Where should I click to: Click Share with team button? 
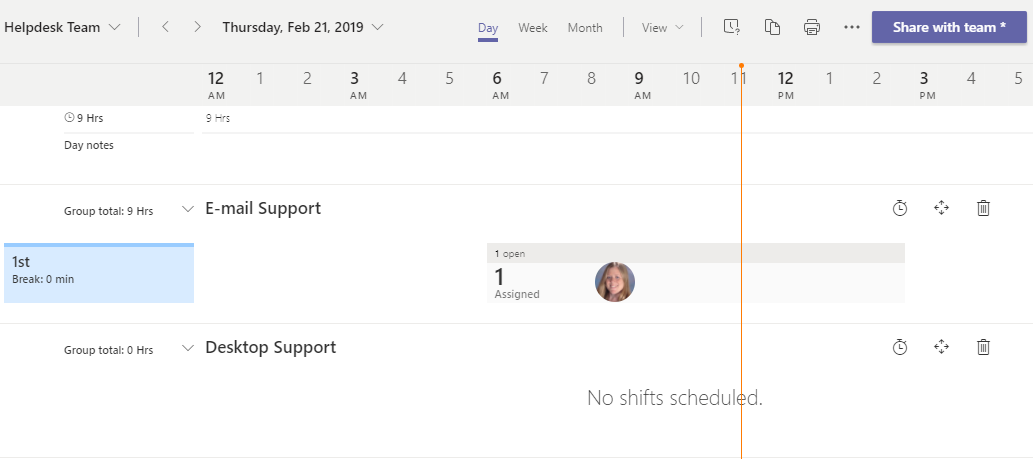click(x=948, y=27)
